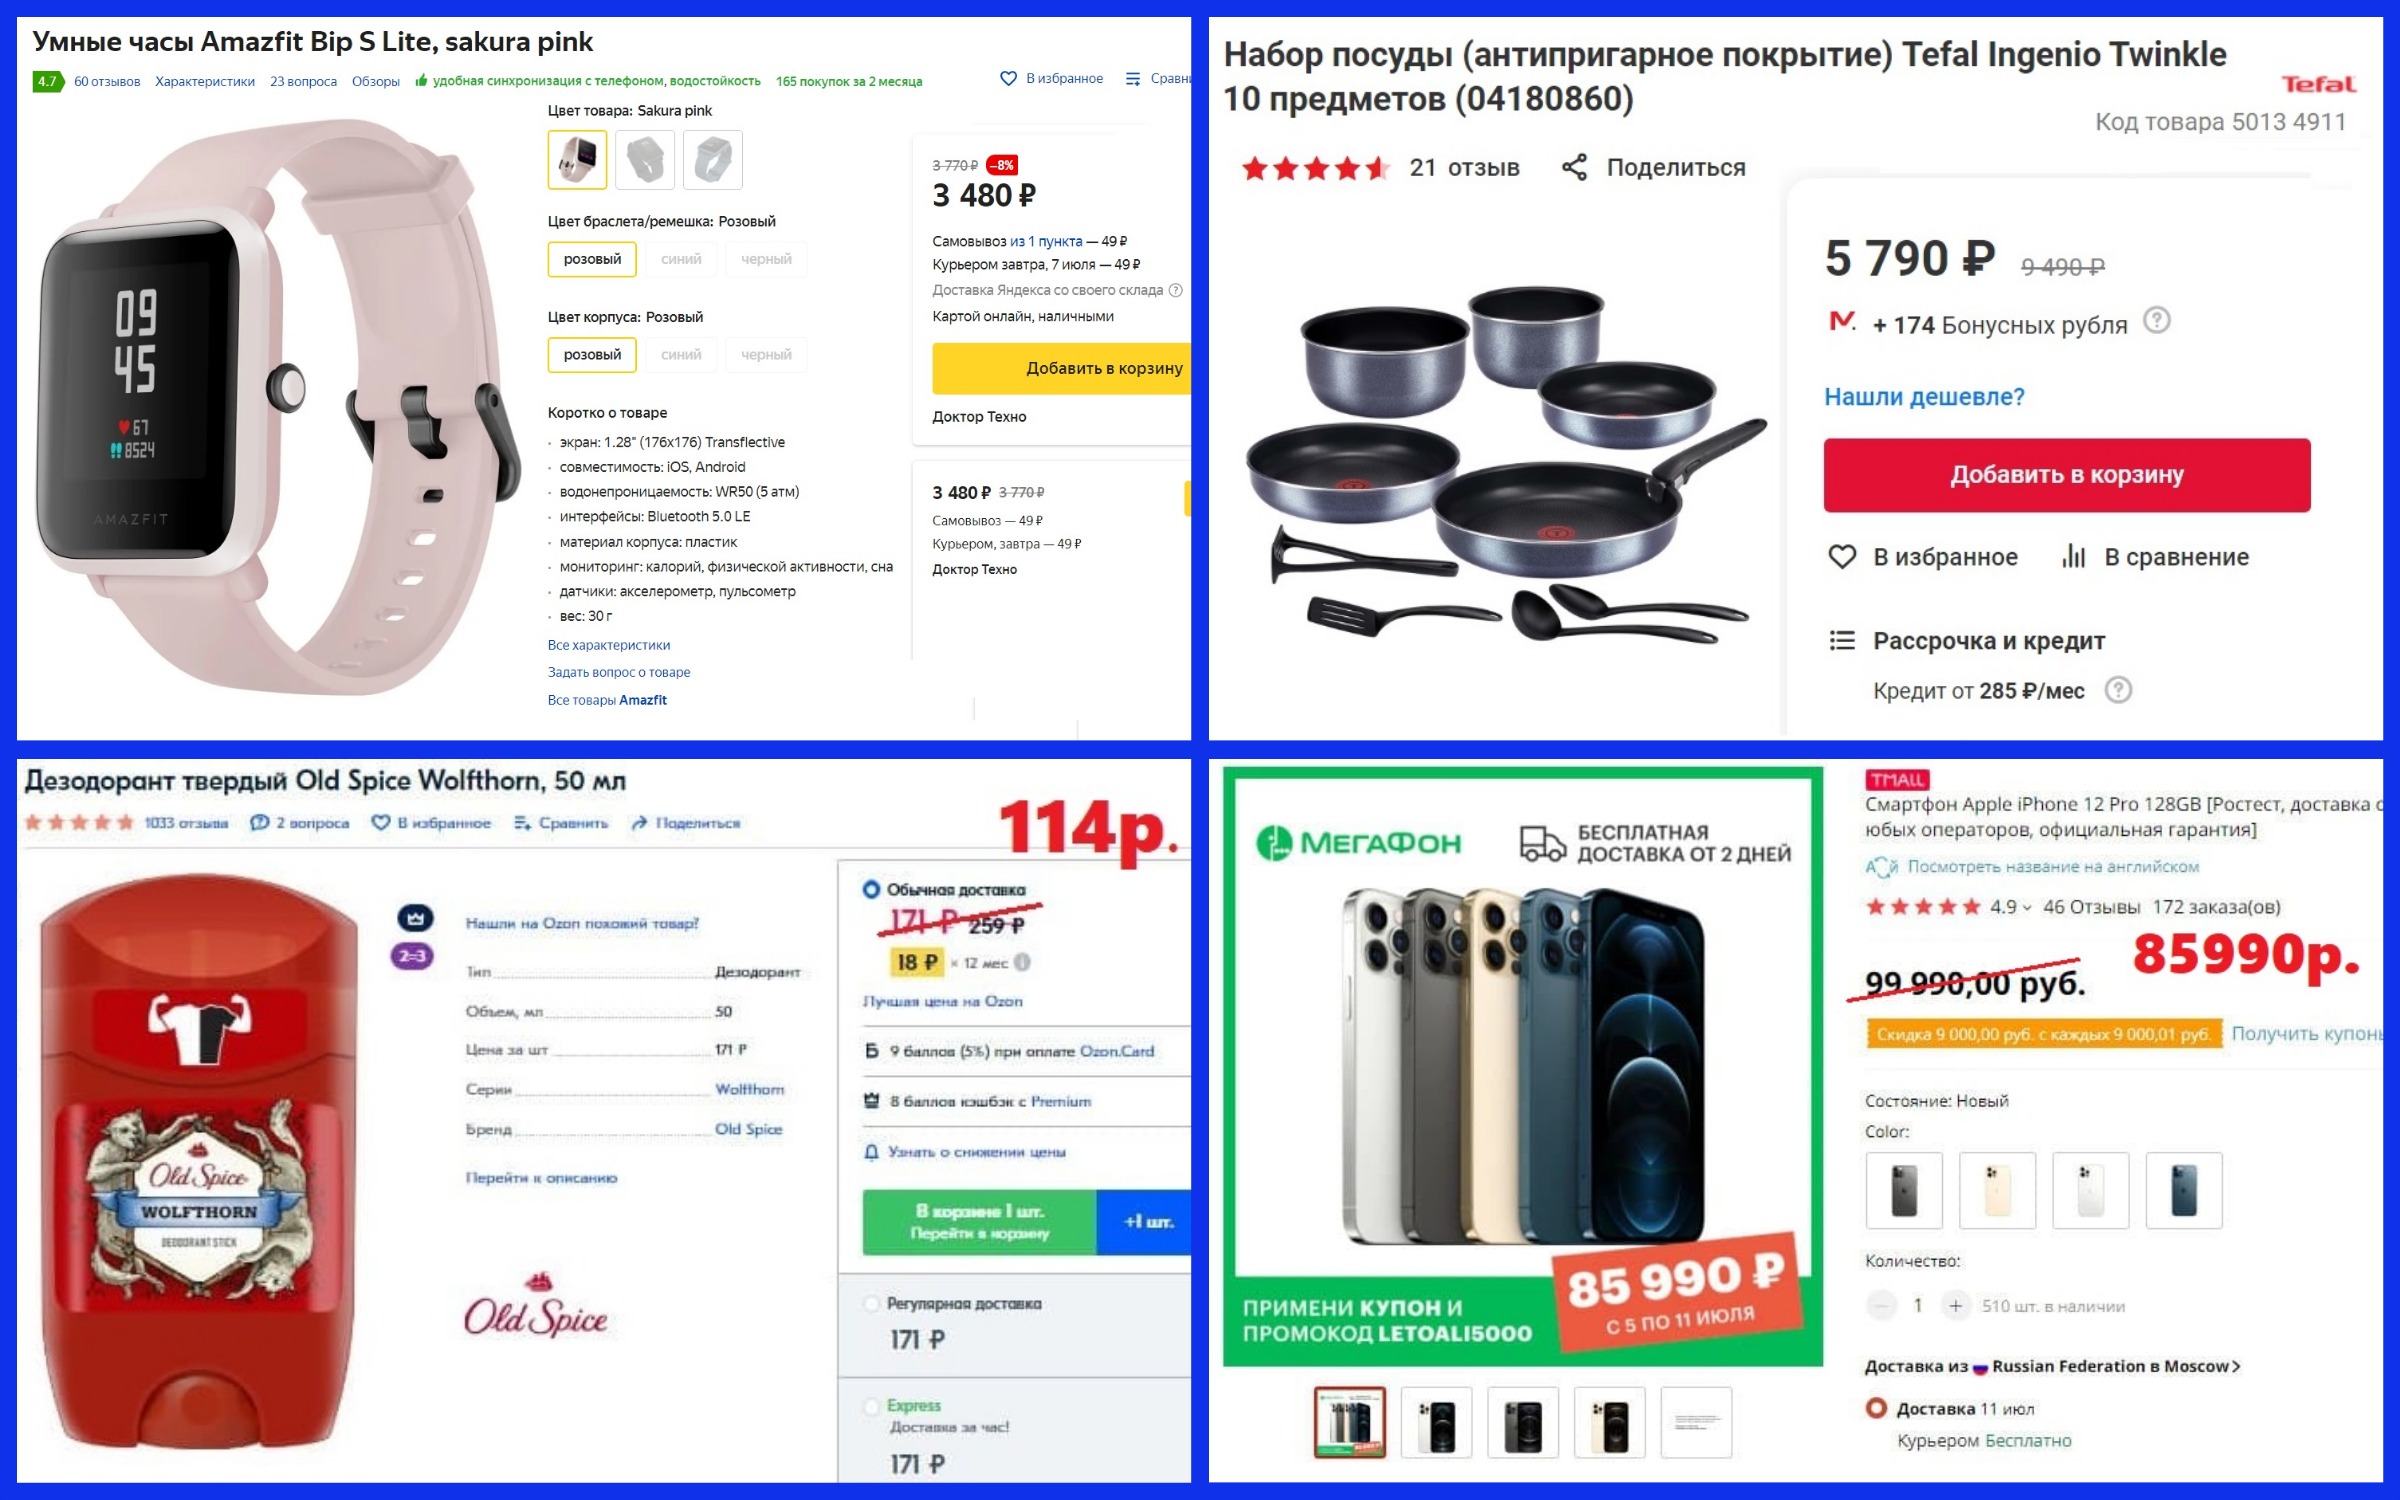Click the speech bubble icon for '2 вопроса'

259,822
